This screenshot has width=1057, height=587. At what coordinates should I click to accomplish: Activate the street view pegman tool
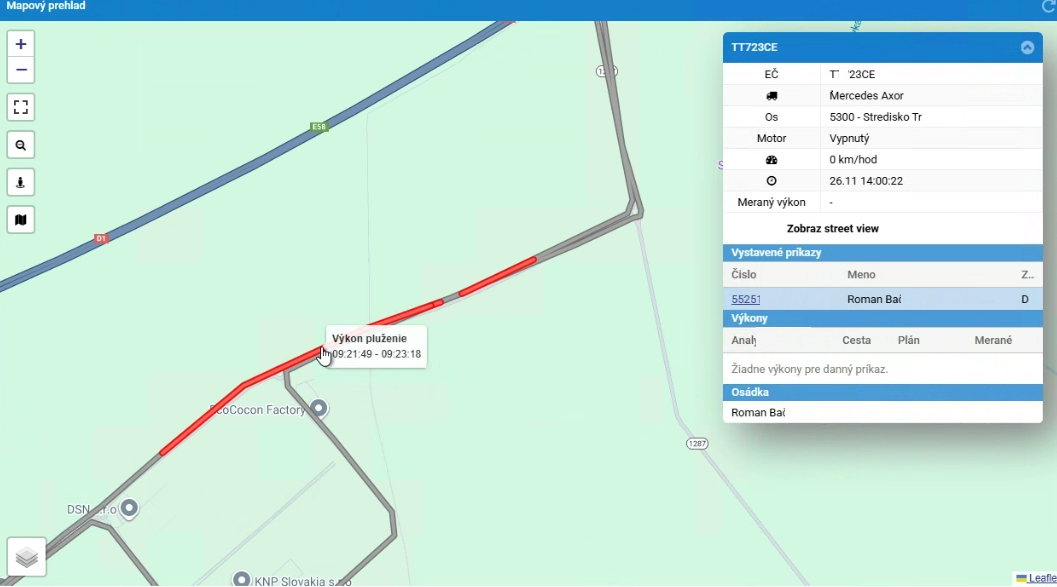pos(21,183)
